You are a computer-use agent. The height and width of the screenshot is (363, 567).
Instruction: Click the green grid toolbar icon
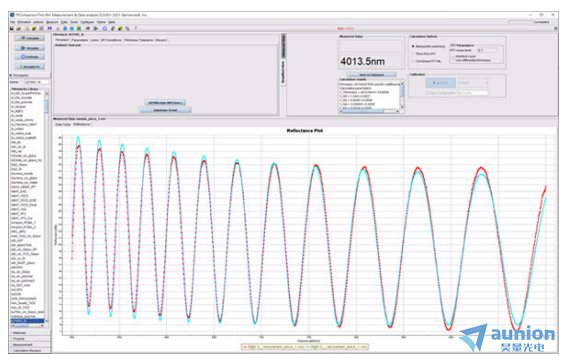[79, 28]
